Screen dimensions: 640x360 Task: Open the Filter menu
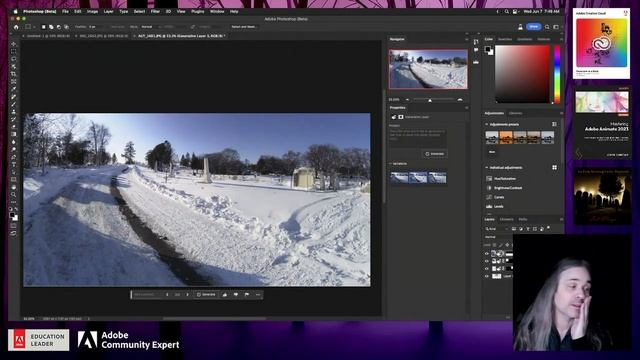pyautogui.click(x=155, y=11)
